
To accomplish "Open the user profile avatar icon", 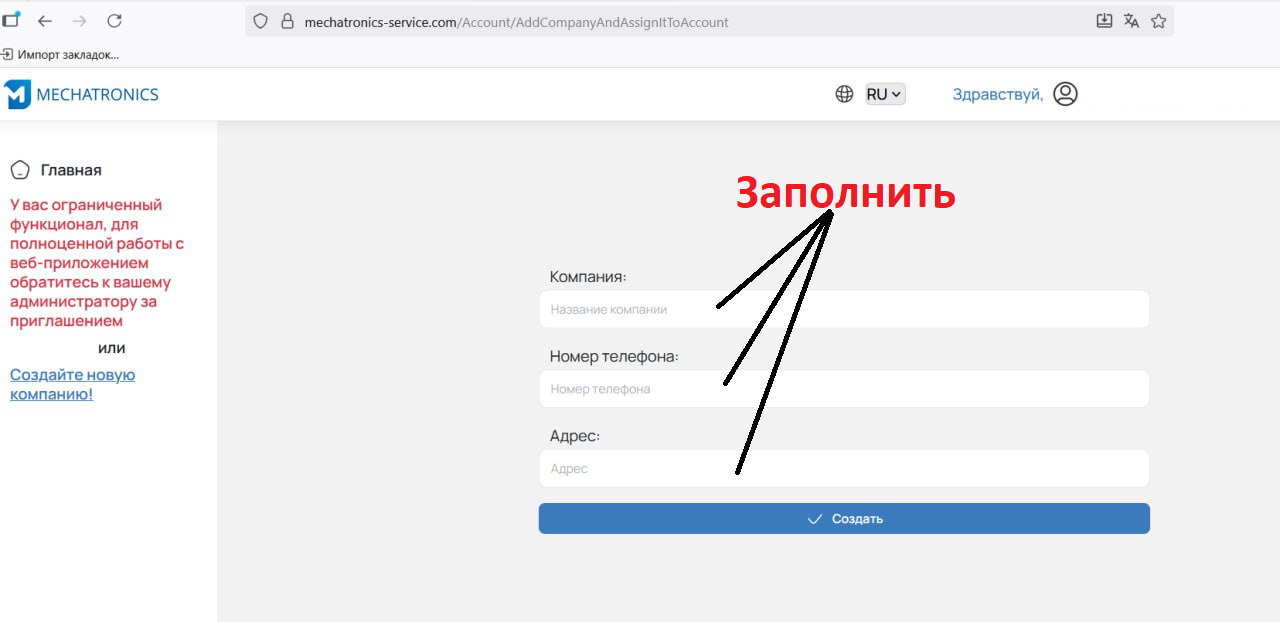I will click(1065, 94).
